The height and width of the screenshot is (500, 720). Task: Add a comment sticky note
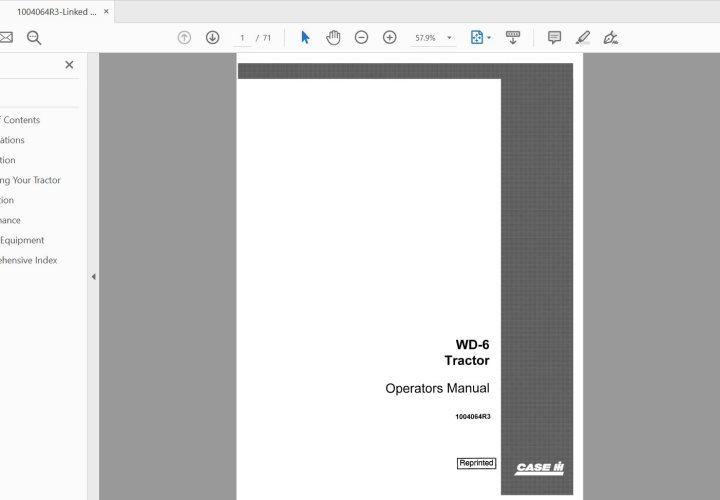[x=554, y=37]
